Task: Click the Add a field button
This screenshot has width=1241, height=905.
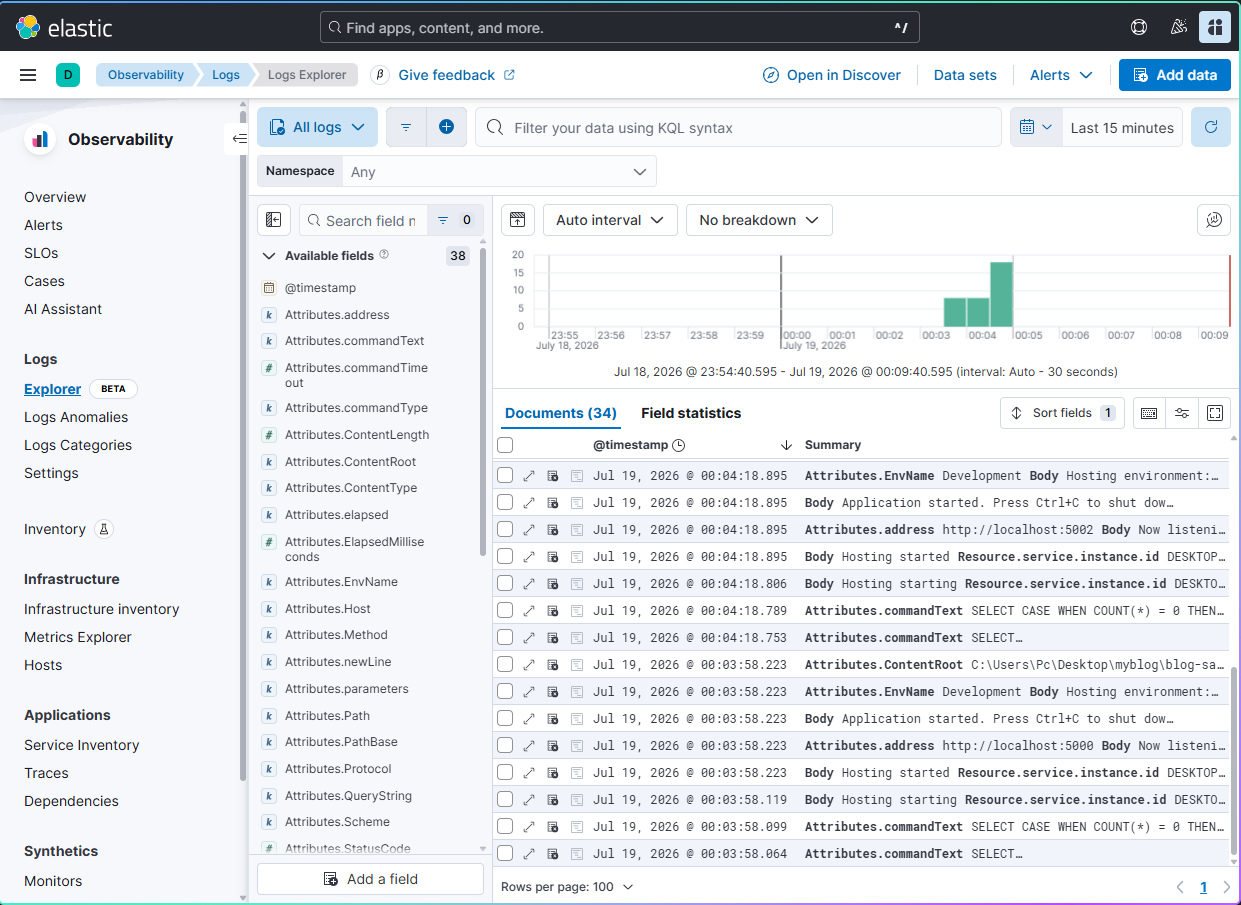Action: click(x=370, y=879)
